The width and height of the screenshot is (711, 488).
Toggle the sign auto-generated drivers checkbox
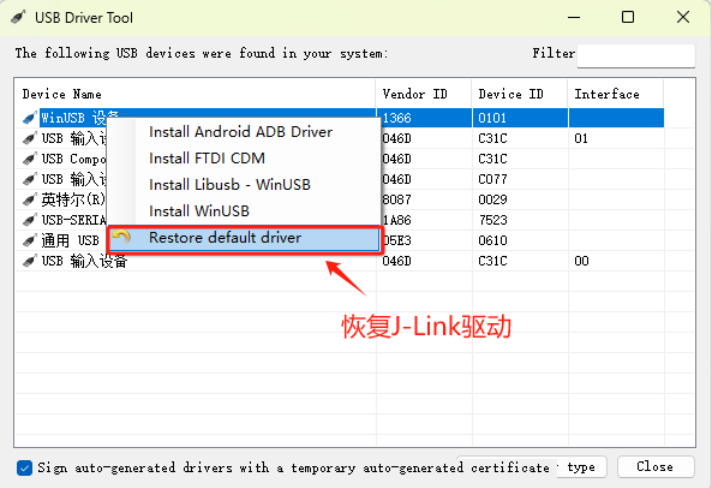[x=25, y=467]
